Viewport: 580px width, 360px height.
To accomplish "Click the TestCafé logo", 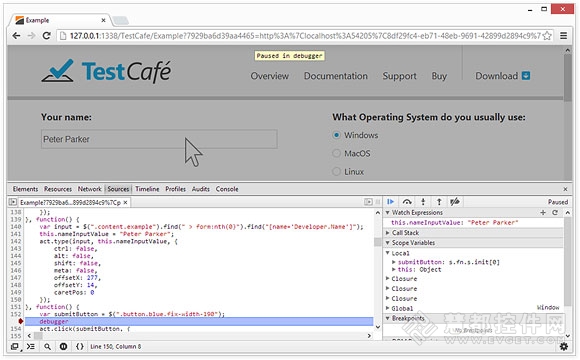I will point(106,71).
